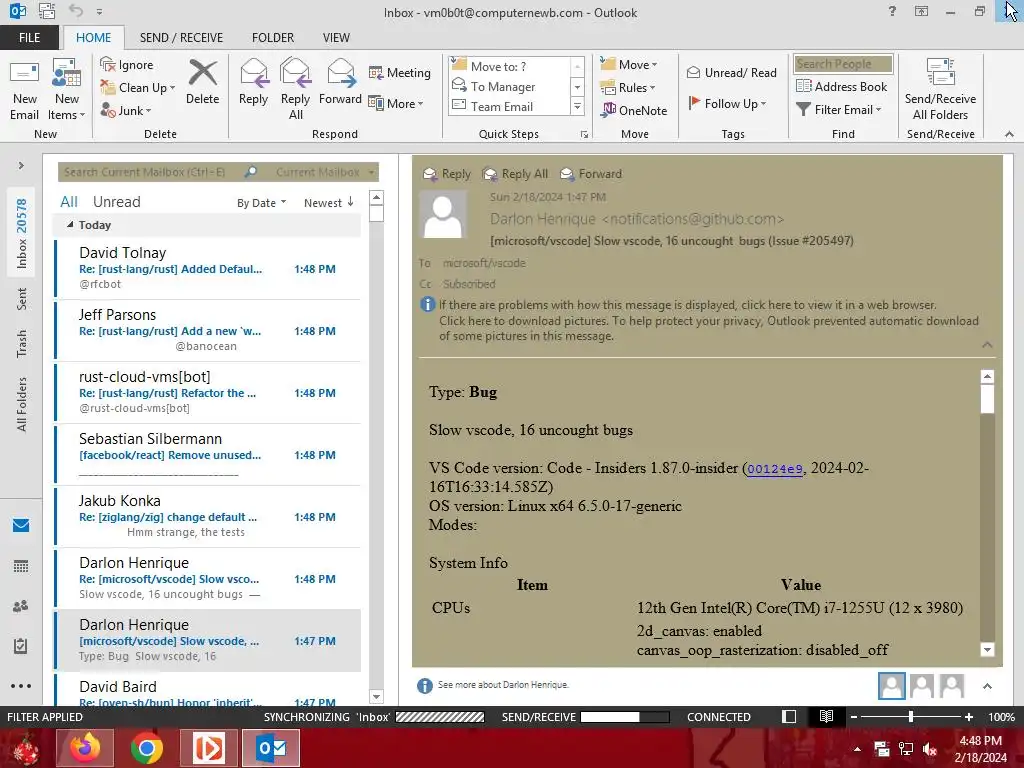The width and height of the screenshot is (1024, 768).
Task: Expand the Quick Steps gallery
Action: 577,106
